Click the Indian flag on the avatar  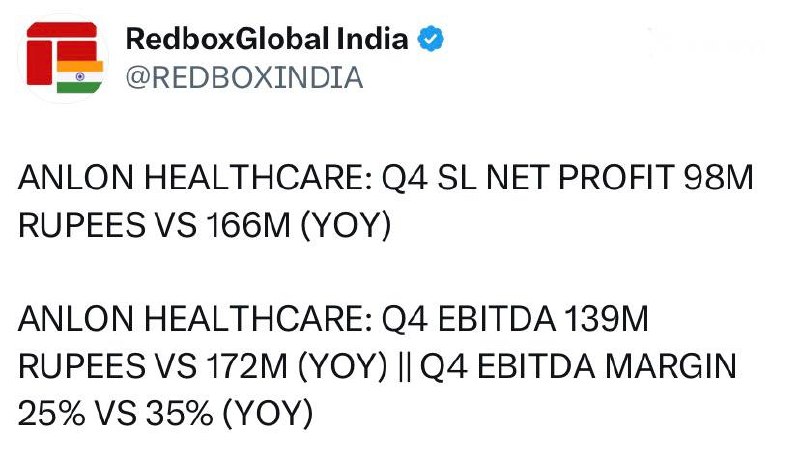click(80, 76)
